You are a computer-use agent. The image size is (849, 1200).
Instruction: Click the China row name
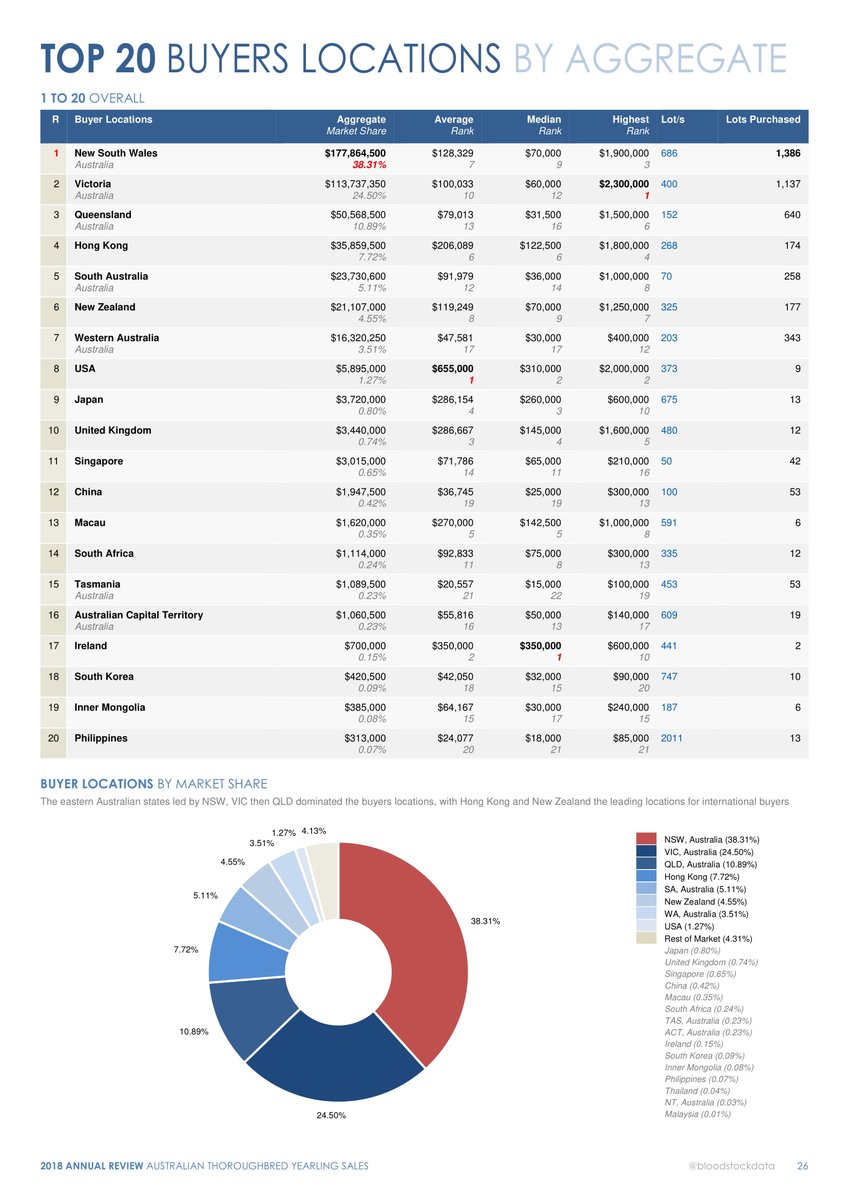click(x=88, y=492)
